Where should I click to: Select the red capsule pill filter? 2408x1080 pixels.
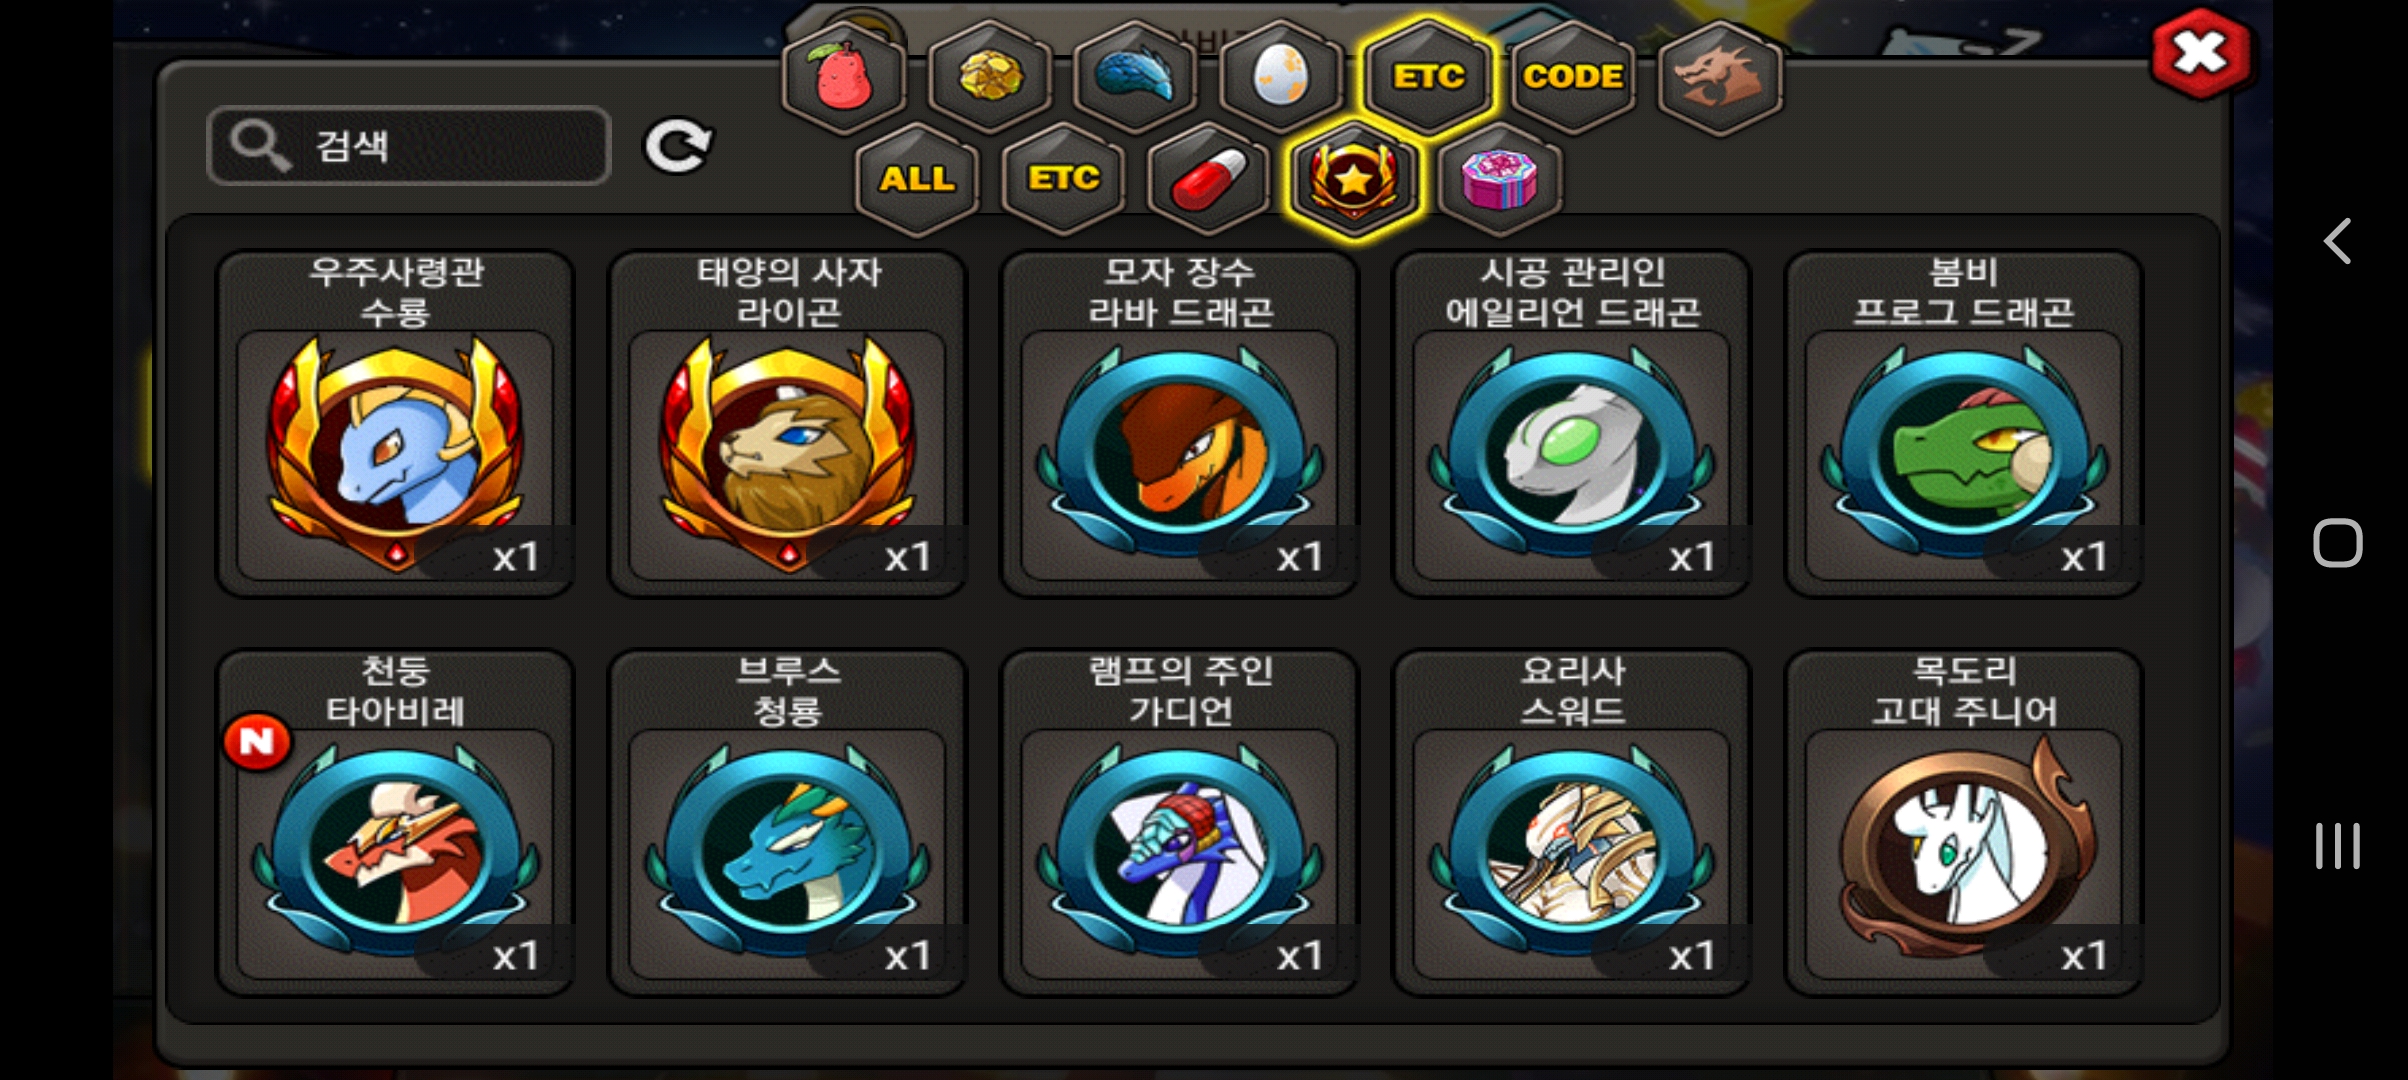[1209, 180]
